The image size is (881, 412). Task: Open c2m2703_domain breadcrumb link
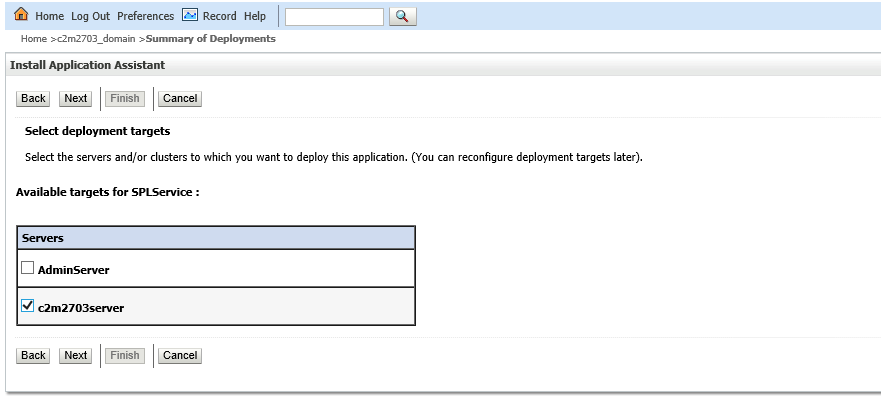click(96, 39)
